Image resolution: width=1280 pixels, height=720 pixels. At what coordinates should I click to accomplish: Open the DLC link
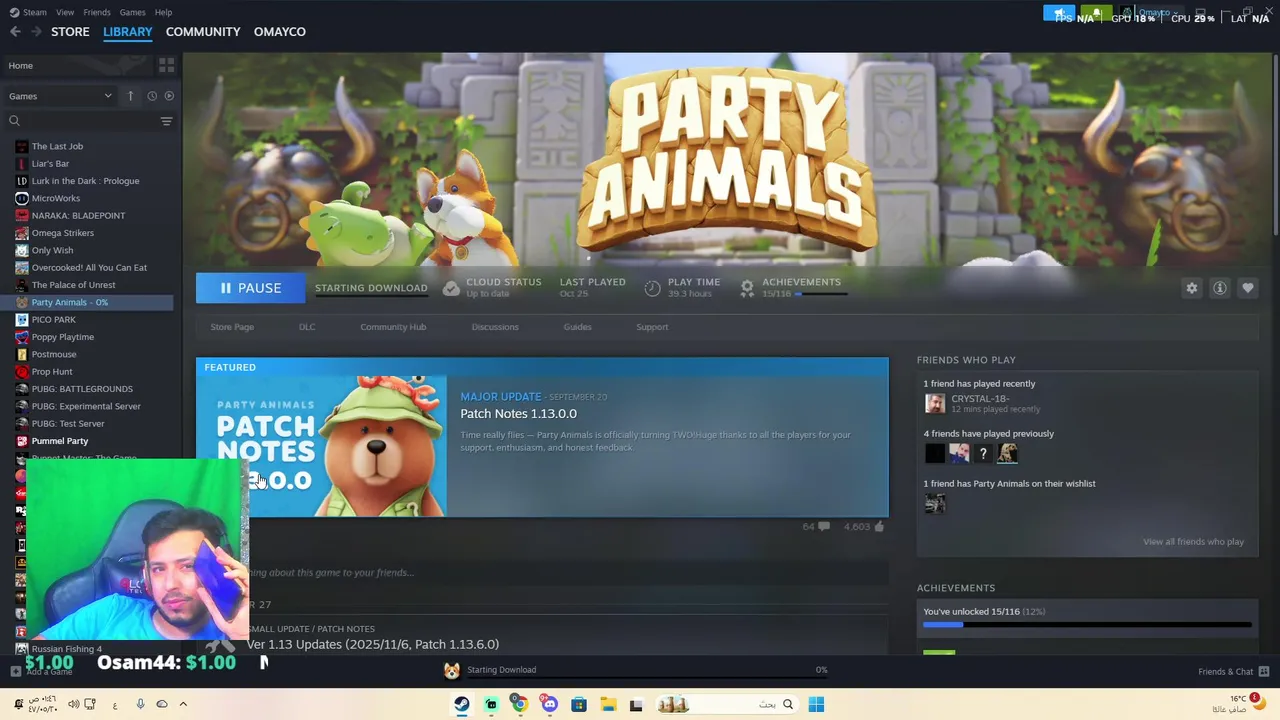pyautogui.click(x=307, y=327)
